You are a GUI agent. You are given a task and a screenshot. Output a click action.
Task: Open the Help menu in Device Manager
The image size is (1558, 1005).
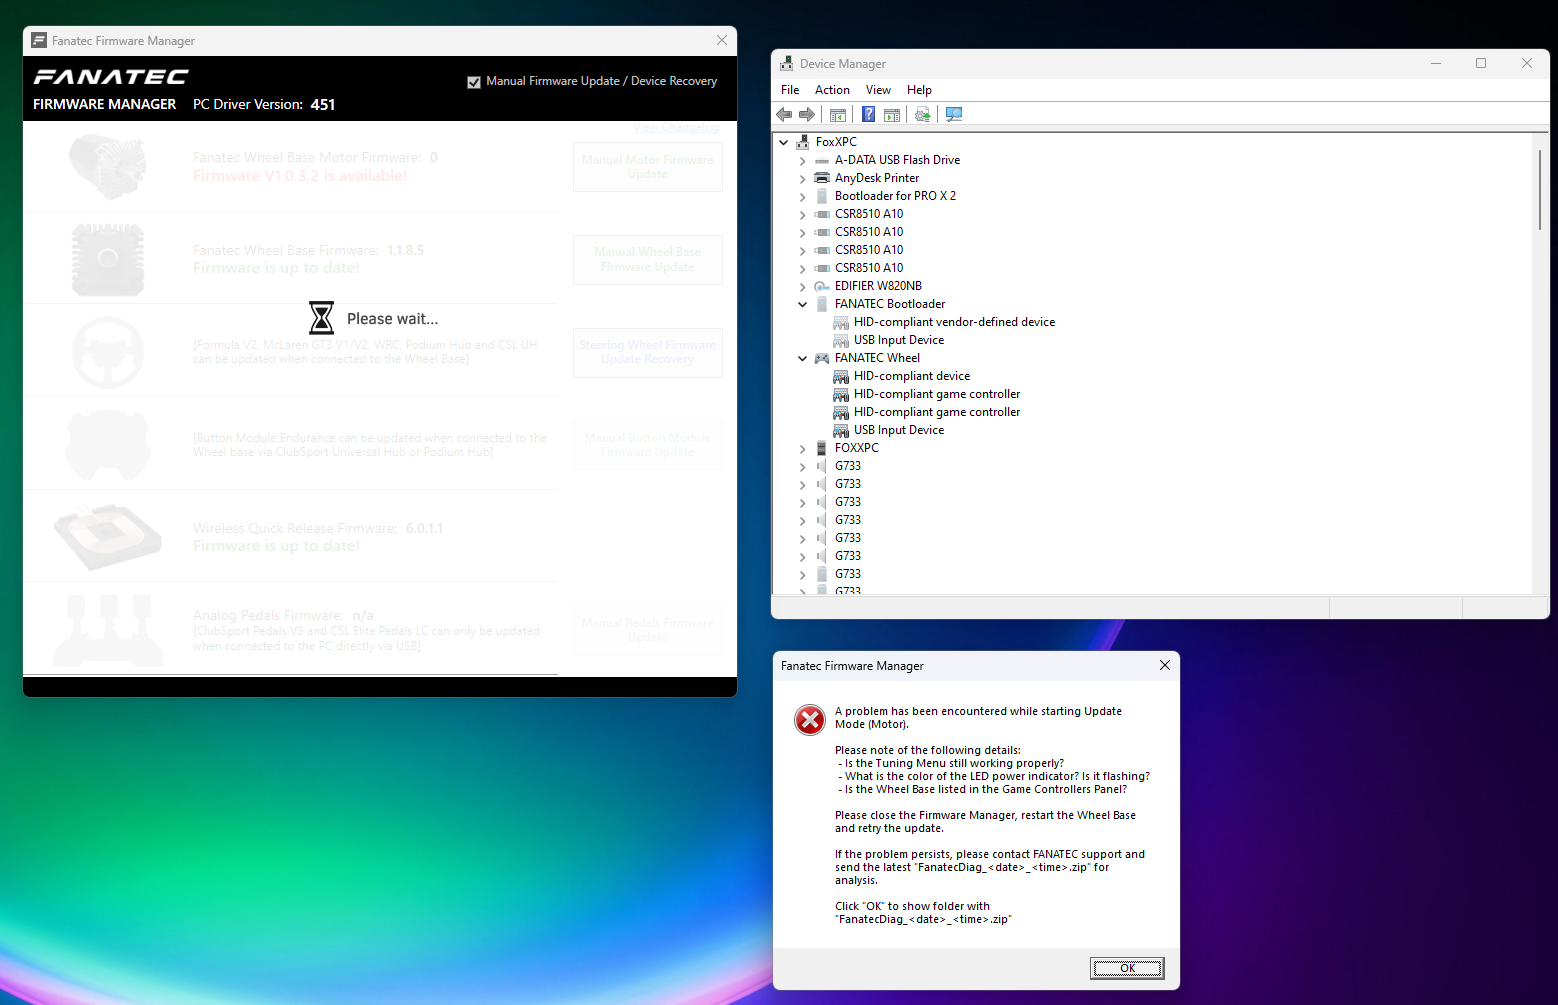tap(919, 90)
